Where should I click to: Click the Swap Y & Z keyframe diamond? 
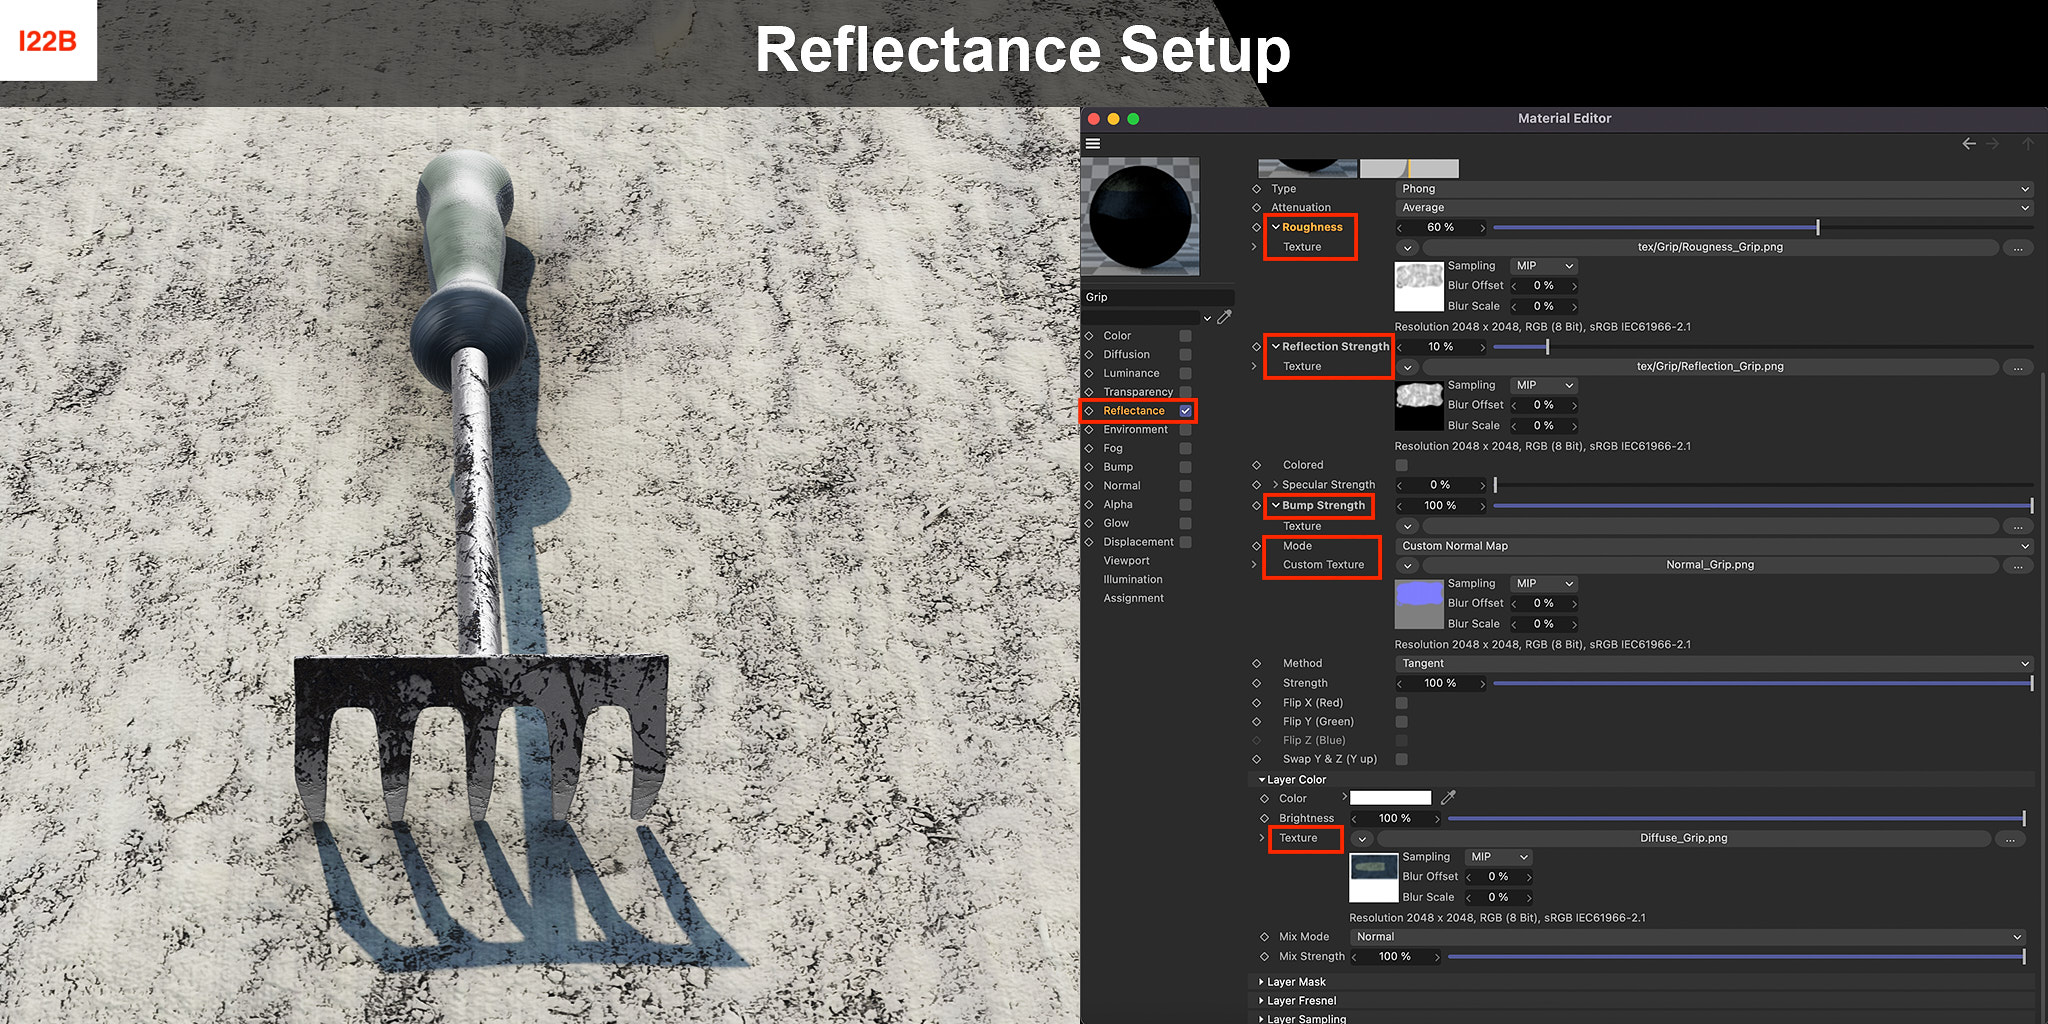(x=1257, y=759)
